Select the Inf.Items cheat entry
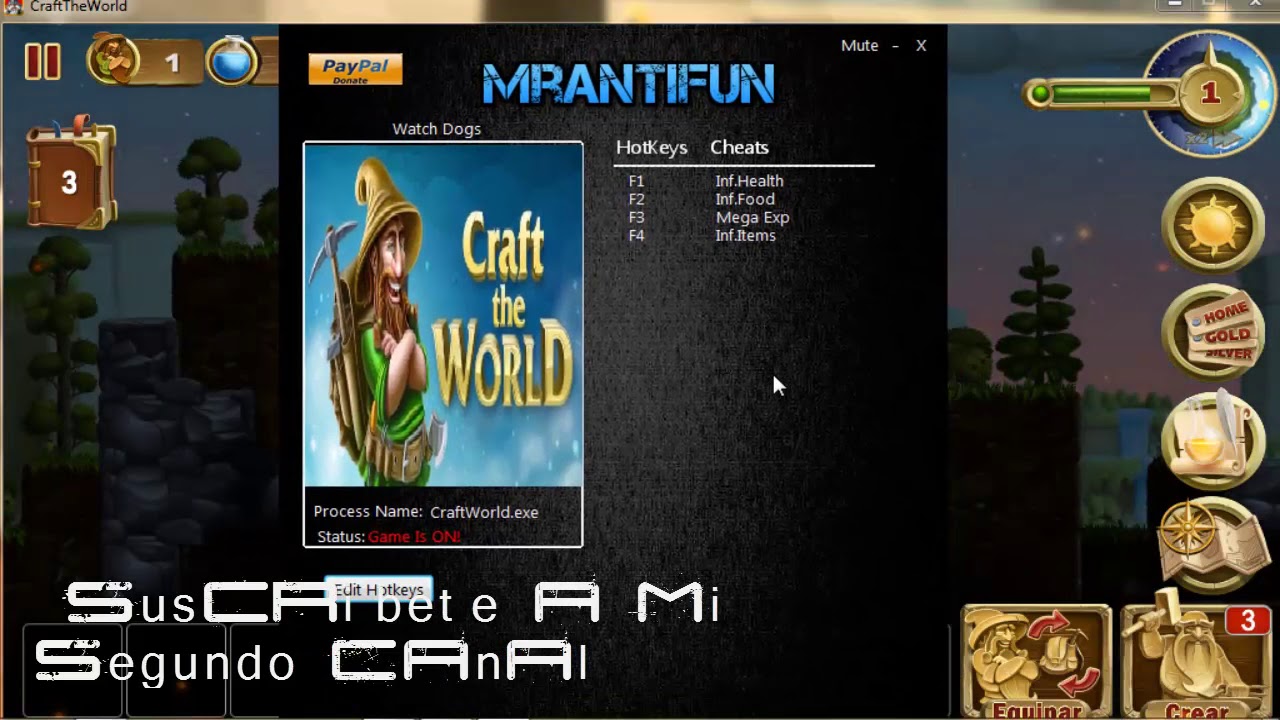This screenshot has height=720, width=1280. [x=745, y=236]
